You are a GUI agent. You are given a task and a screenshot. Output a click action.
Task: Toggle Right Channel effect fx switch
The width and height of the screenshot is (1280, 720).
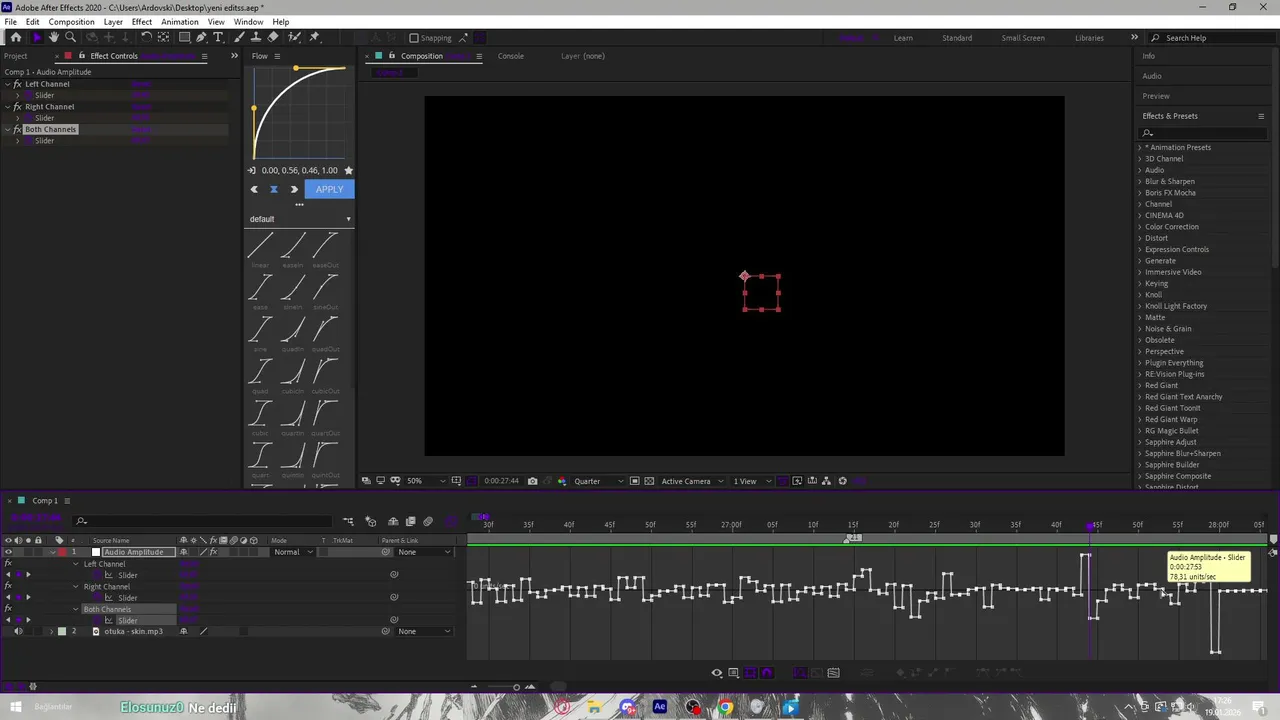[8, 587]
